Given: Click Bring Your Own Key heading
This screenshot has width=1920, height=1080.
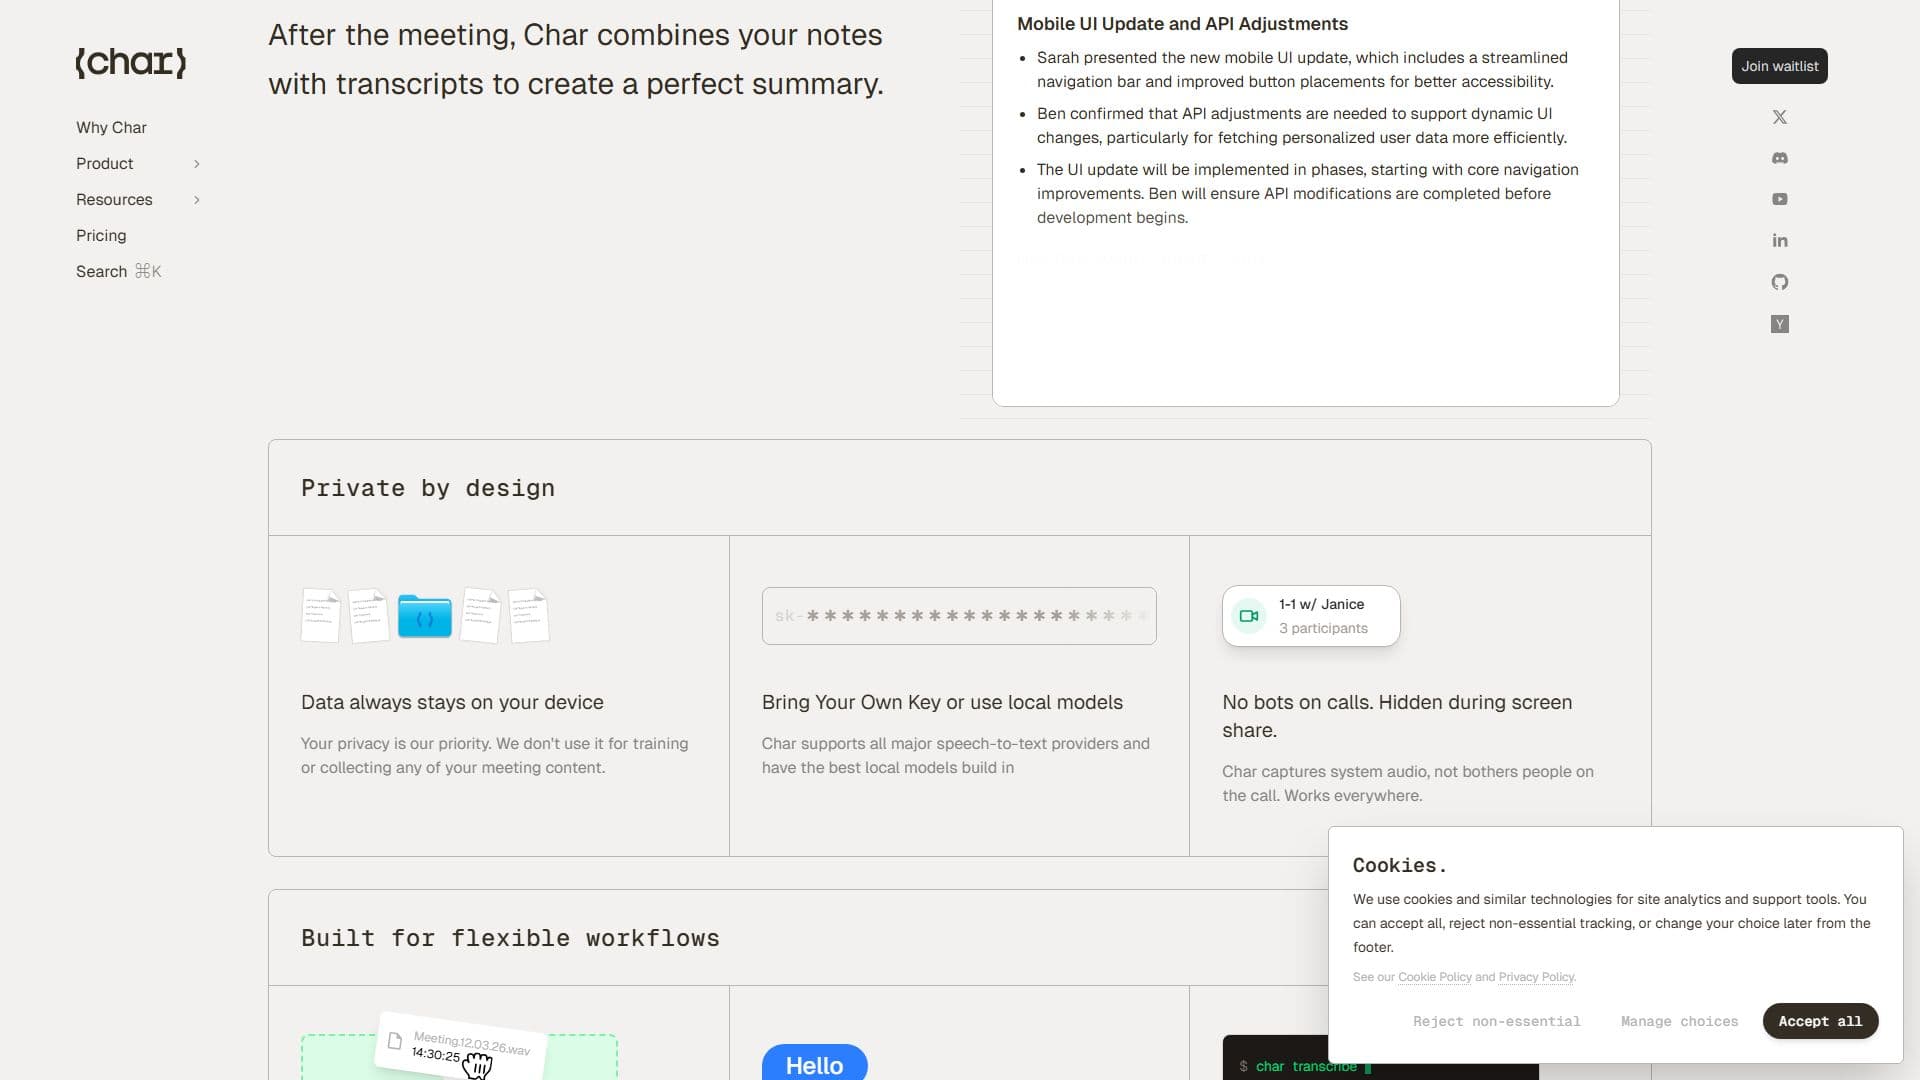Looking at the screenshot, I should coord(942,702).
